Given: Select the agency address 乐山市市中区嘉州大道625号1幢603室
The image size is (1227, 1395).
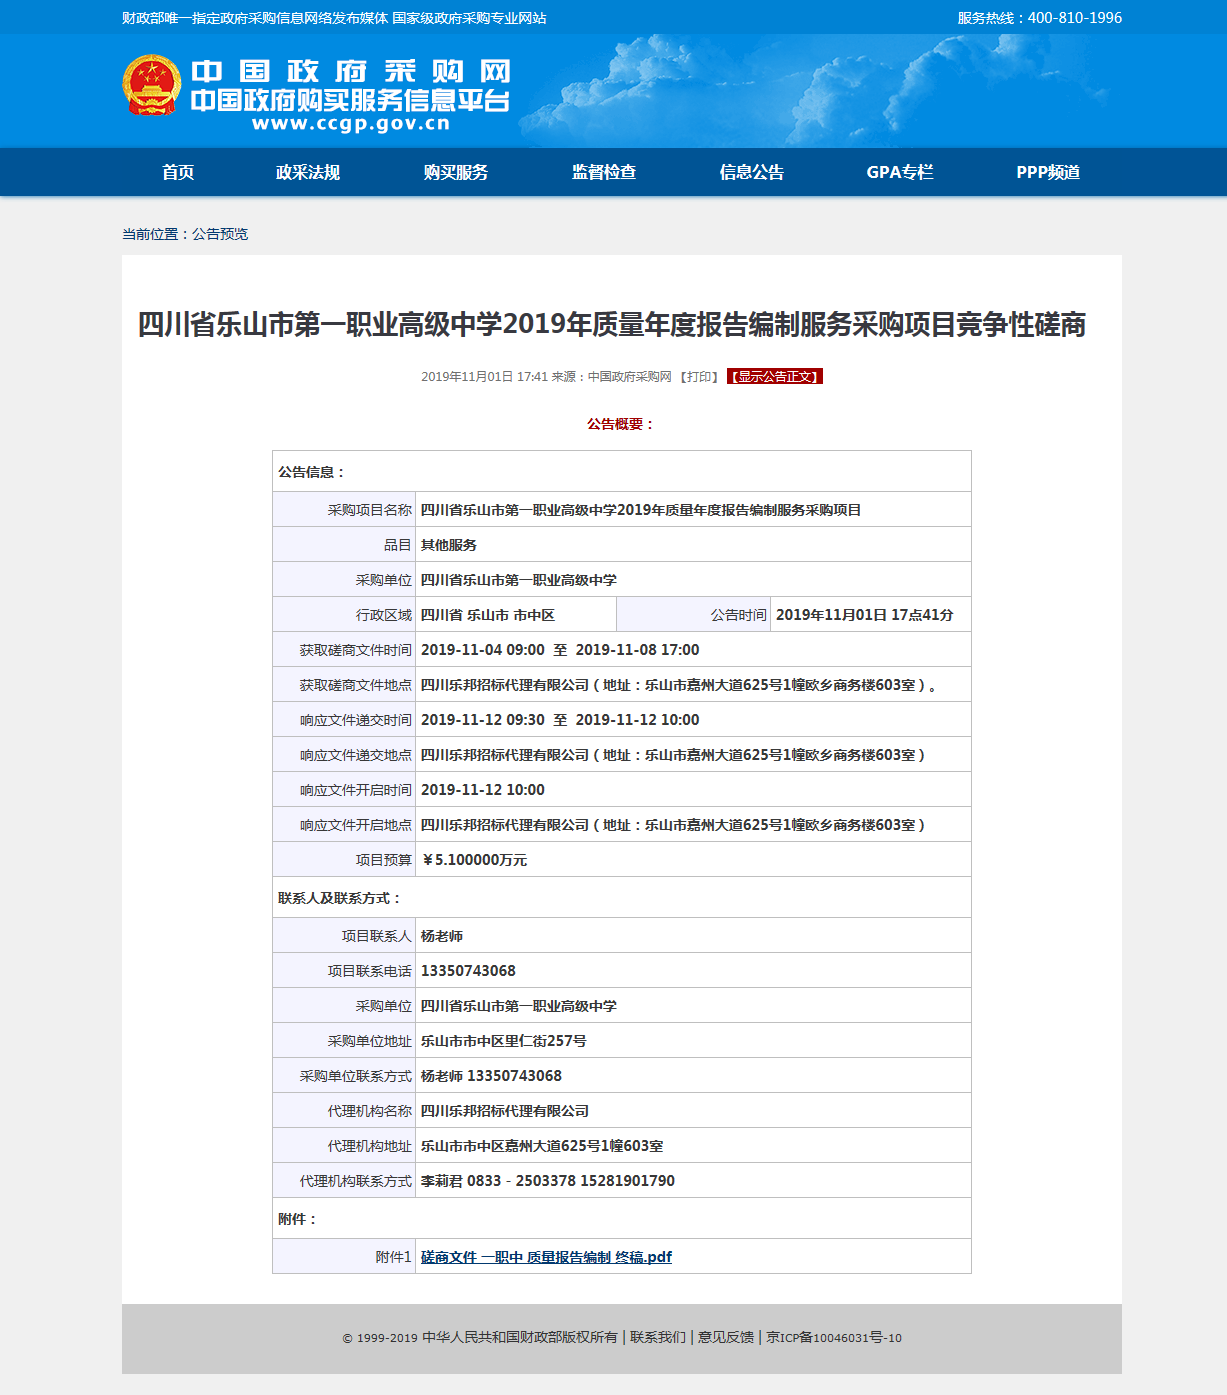Looking at the screenshot, I should pos(542,1146).
